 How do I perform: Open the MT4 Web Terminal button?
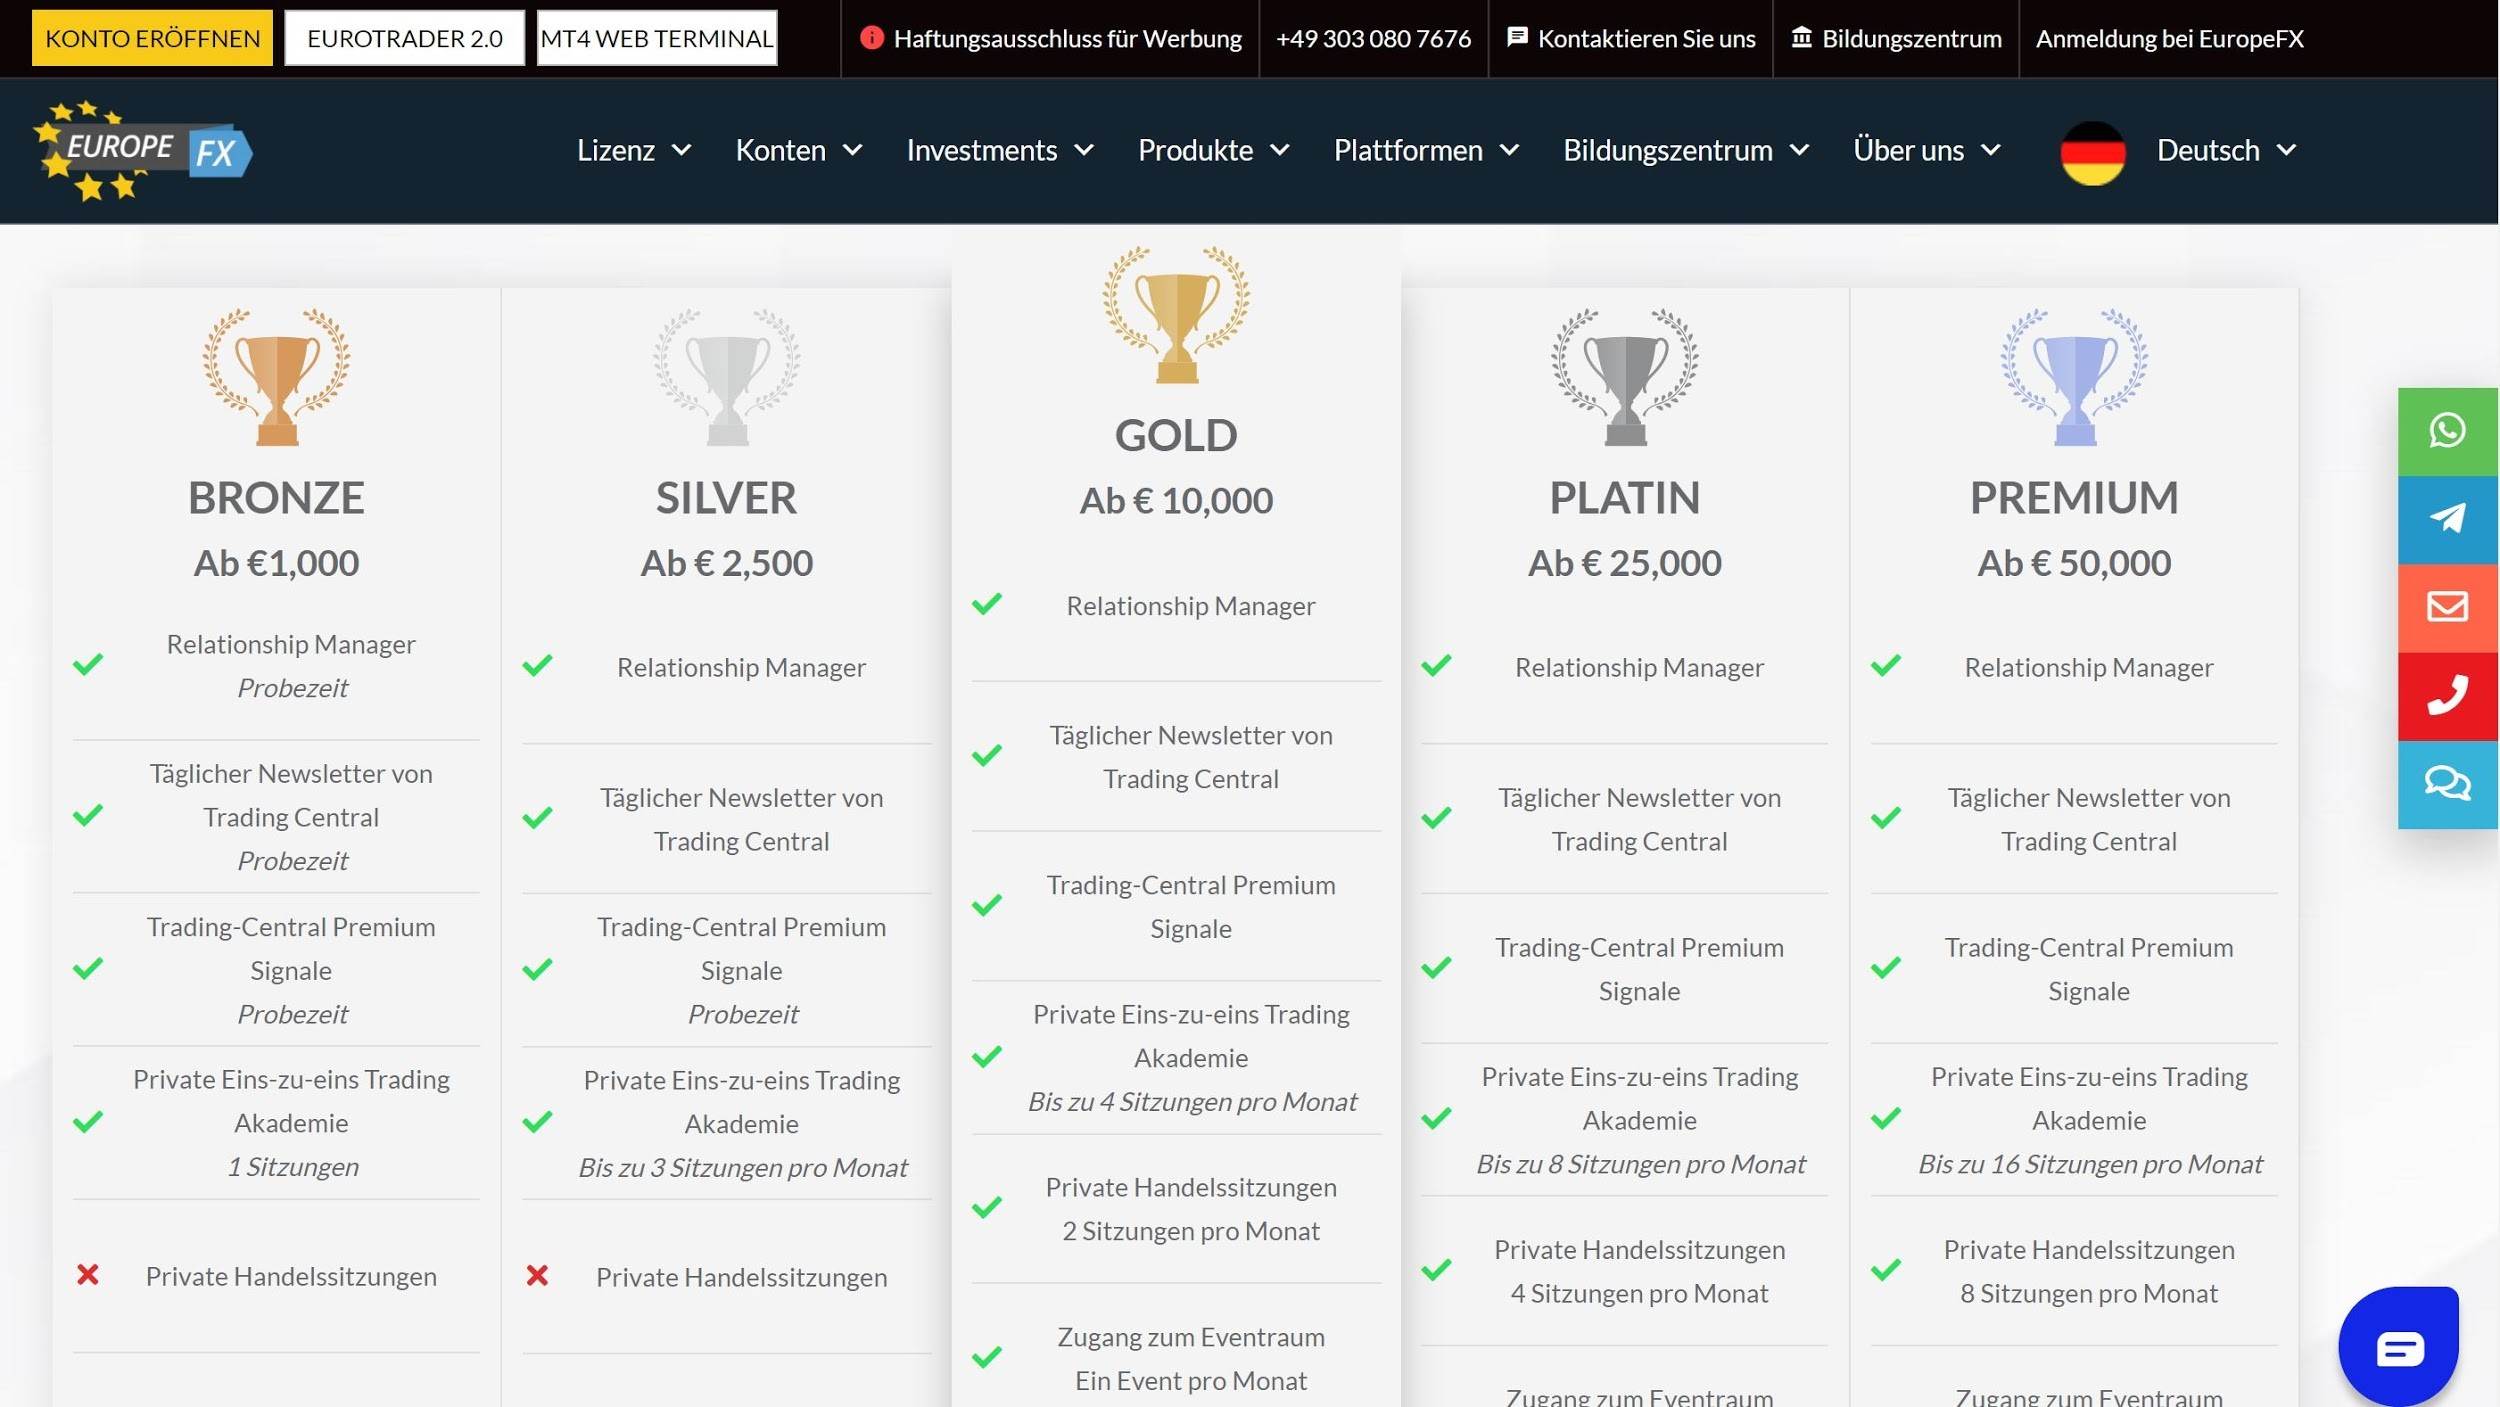(x=656, y=38)
